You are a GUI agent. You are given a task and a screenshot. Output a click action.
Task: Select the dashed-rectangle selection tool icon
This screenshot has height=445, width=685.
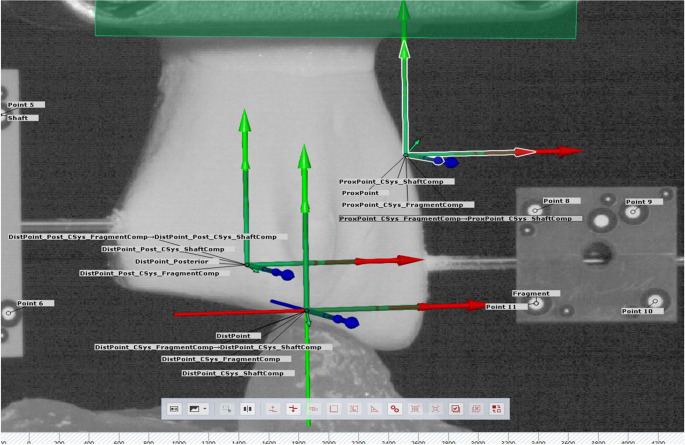pyautogui.click(x=226, y=409)
